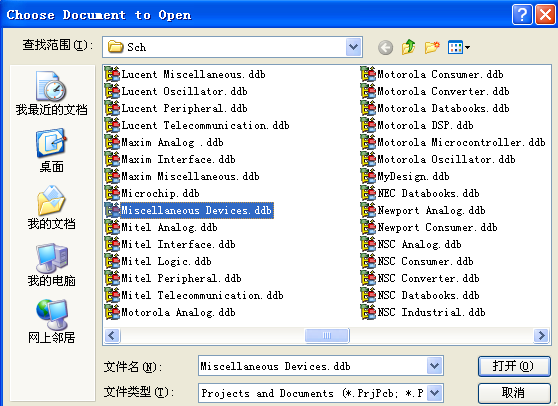Select Microchip.ddb file icon
The width and height of the screenshot is (558, 406).
point(112,193)
